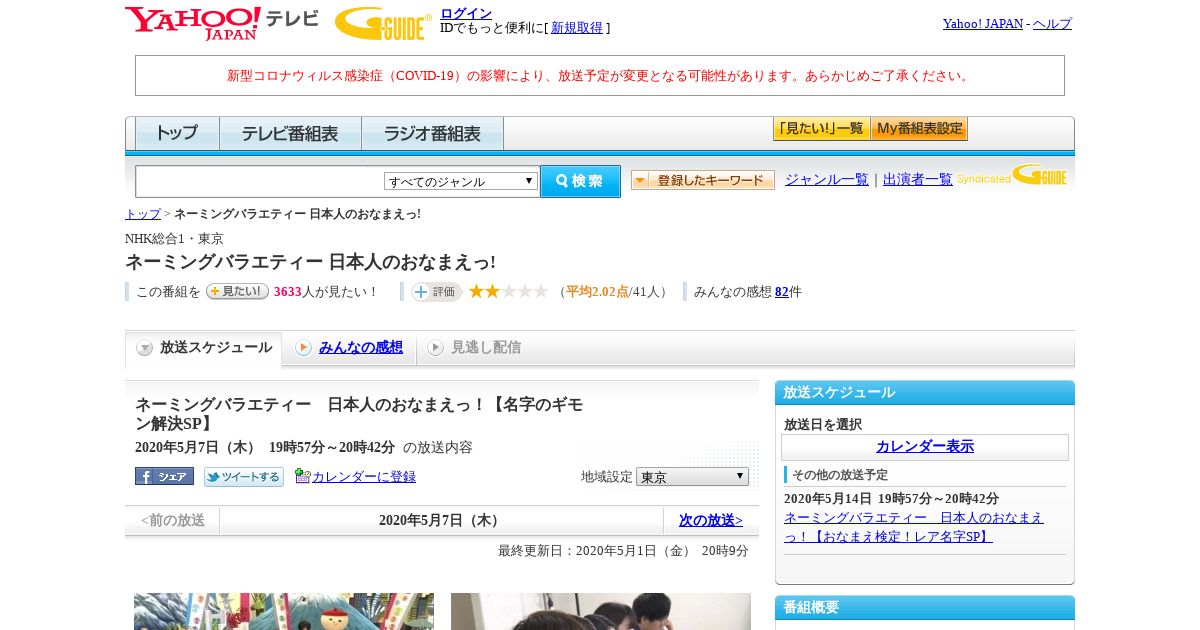This screenshot has width=1200, height=630.
Task: Share on Facebook with シェア button
Action: coord(164,476)
